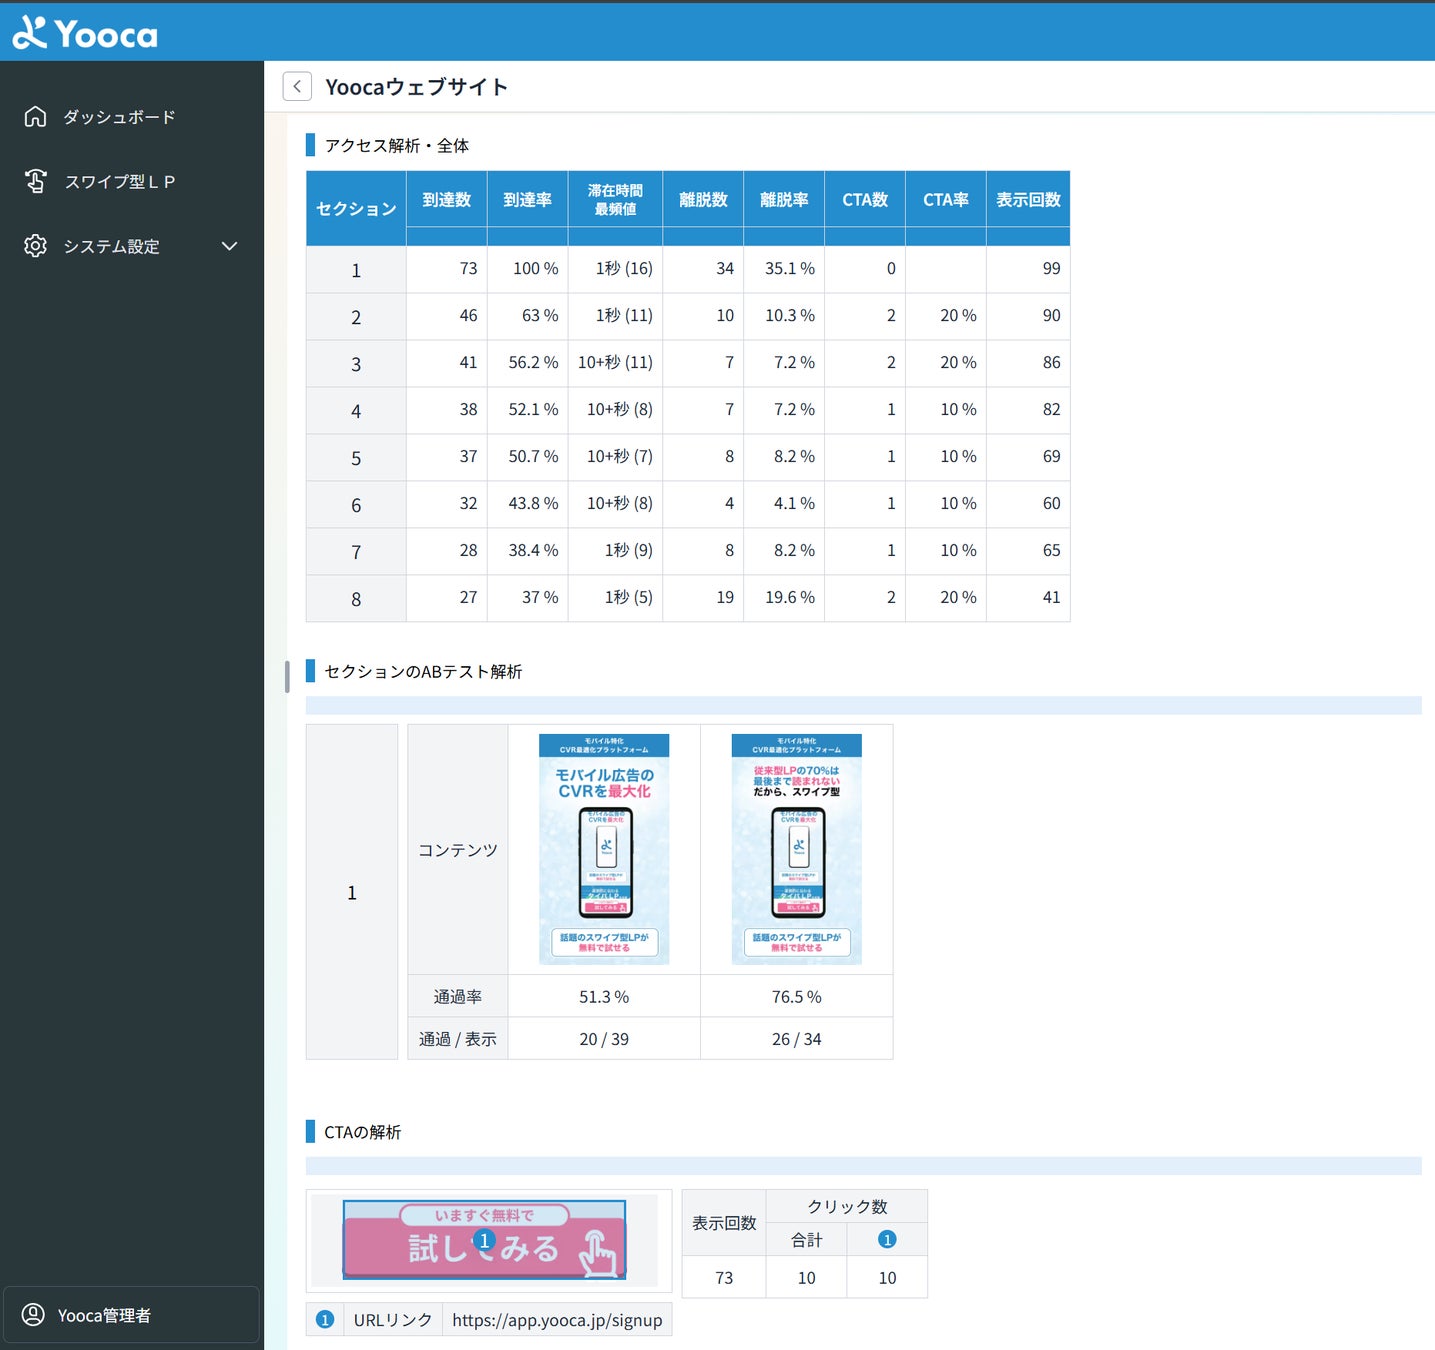Click the blue number 1 badge on CTA banner
The width and height of the screenshot is (1435, 1350).
(x=484, y=1240)
